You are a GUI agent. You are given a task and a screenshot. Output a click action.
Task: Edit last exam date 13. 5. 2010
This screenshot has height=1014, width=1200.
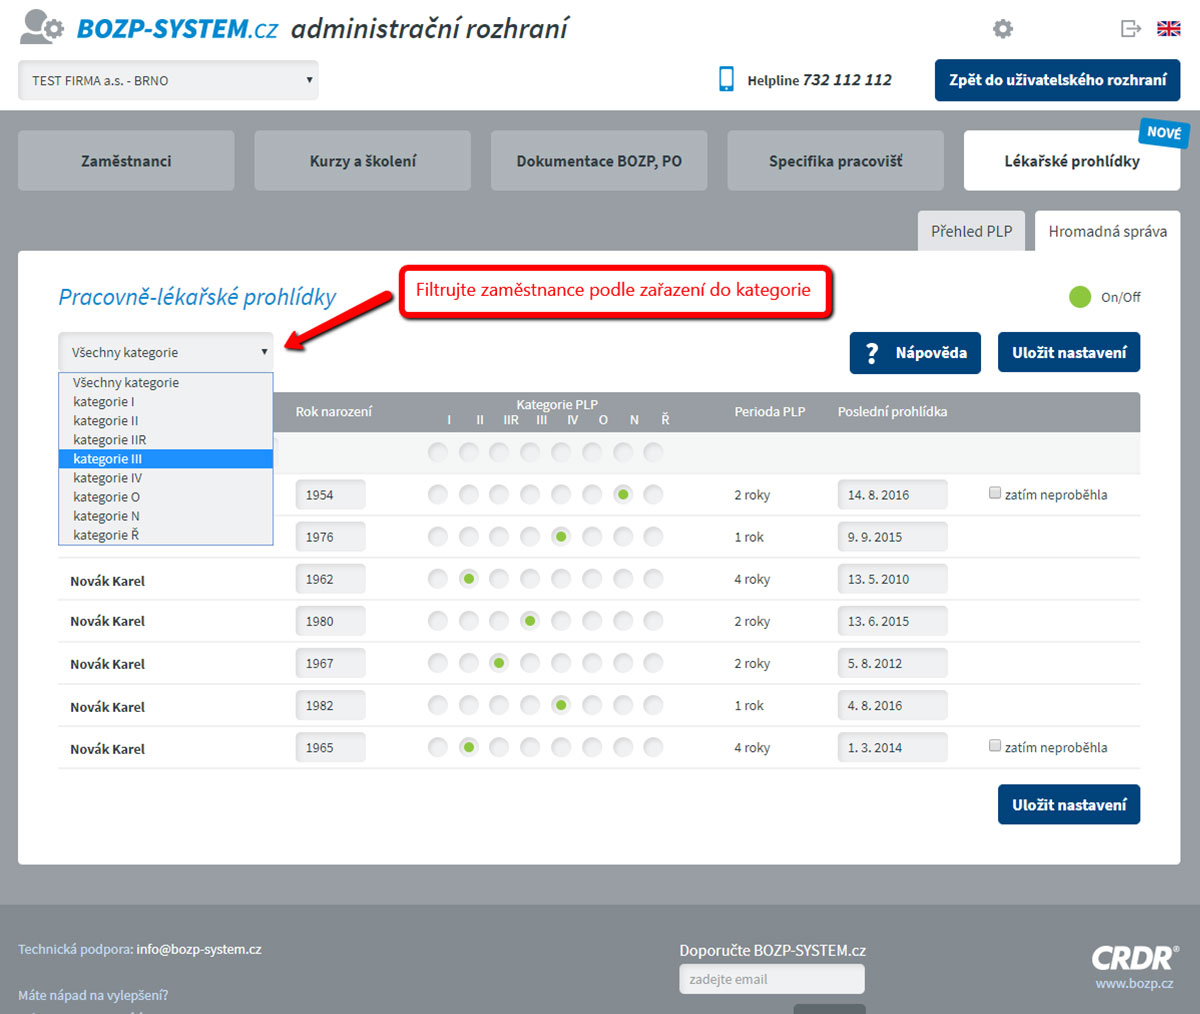tap(892, 578)
